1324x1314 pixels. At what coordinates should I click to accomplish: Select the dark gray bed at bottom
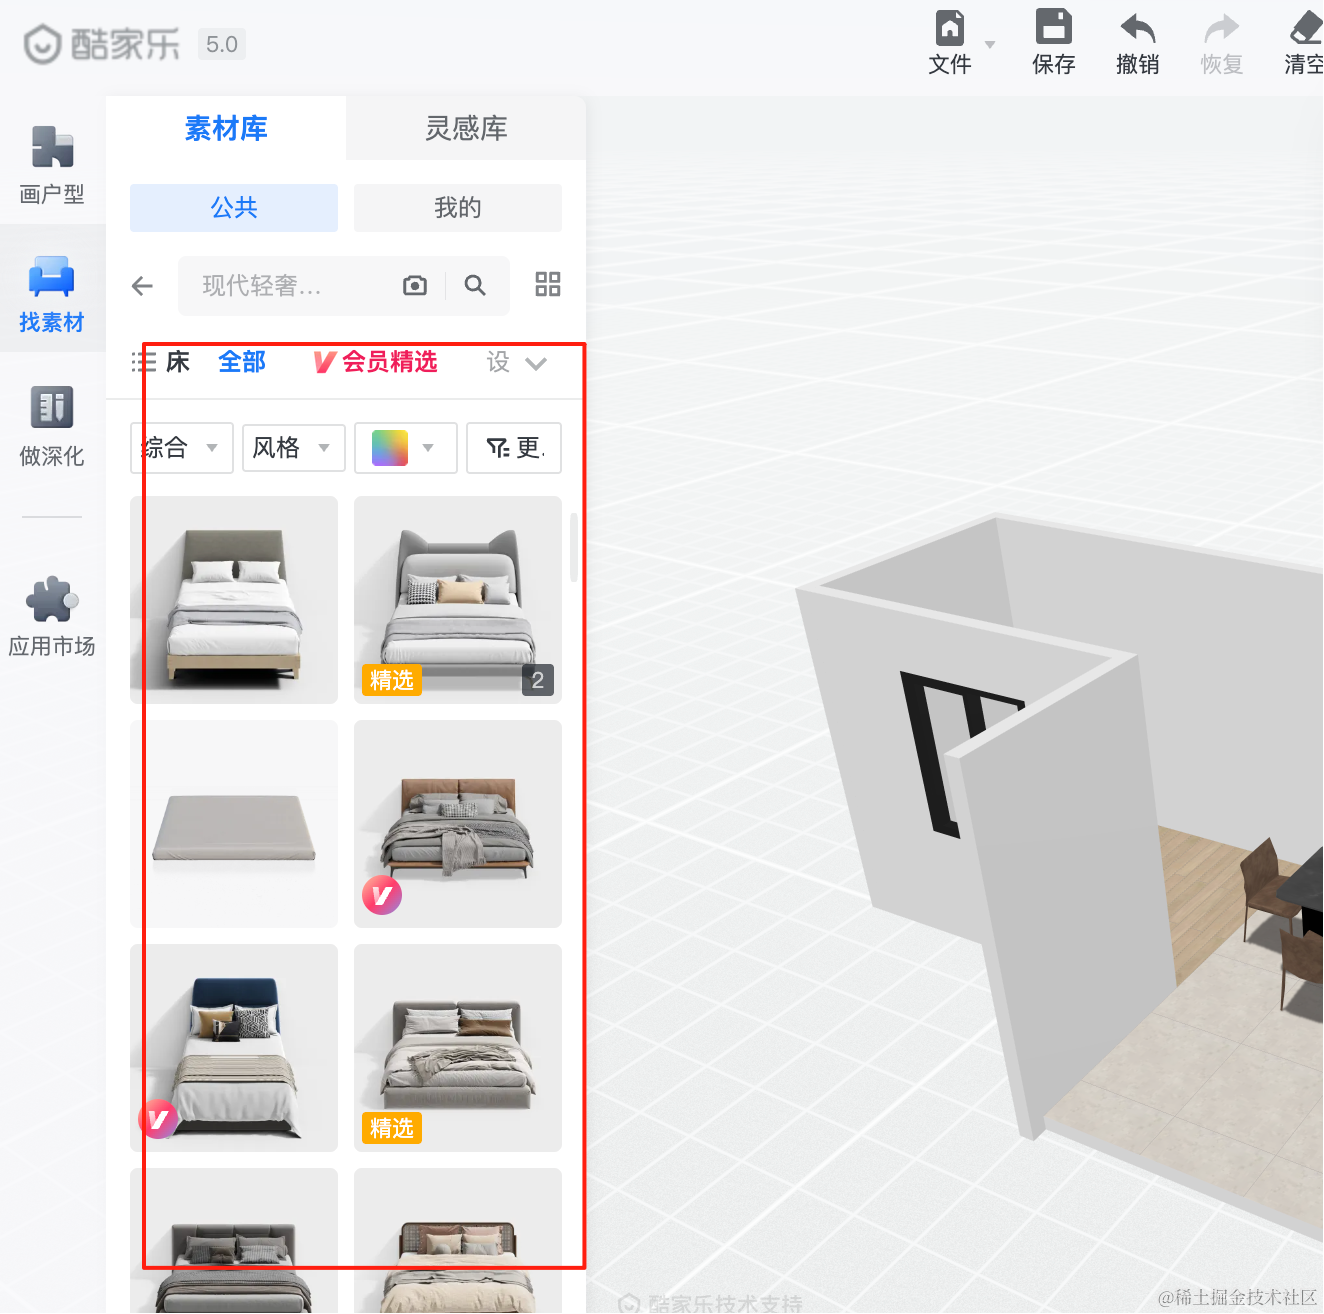click(234, 1241)
